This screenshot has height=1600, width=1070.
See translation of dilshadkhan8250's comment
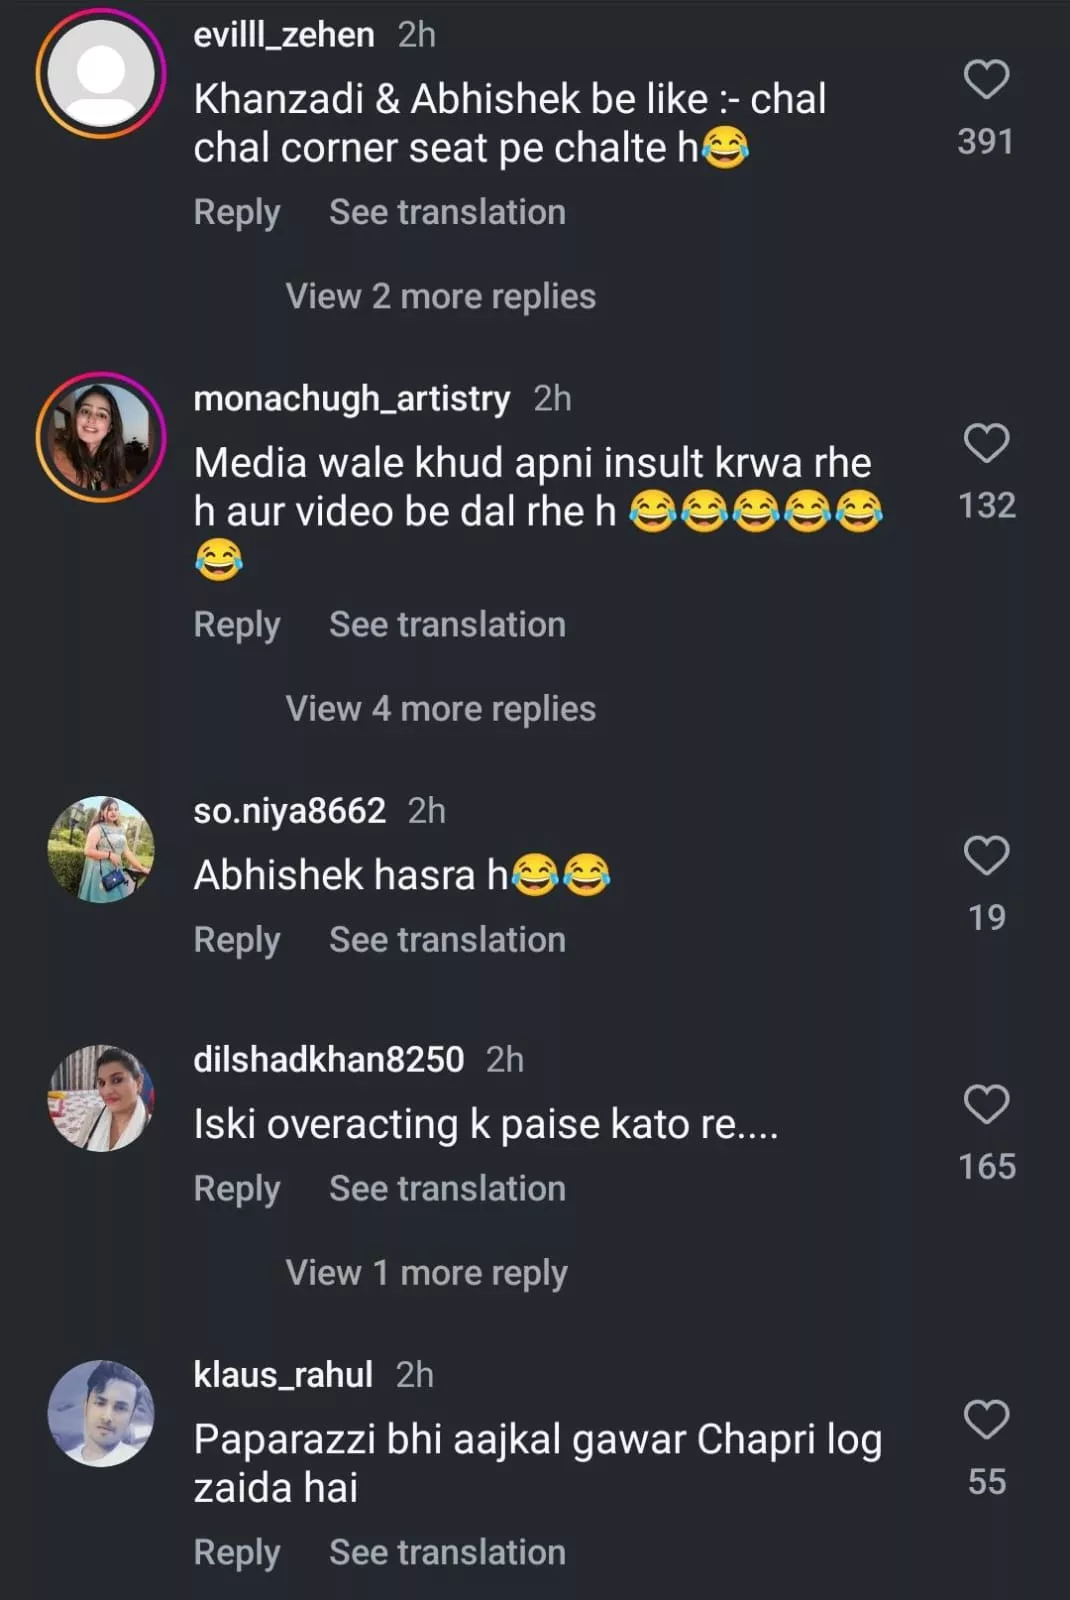click(x=447, y=1189)
